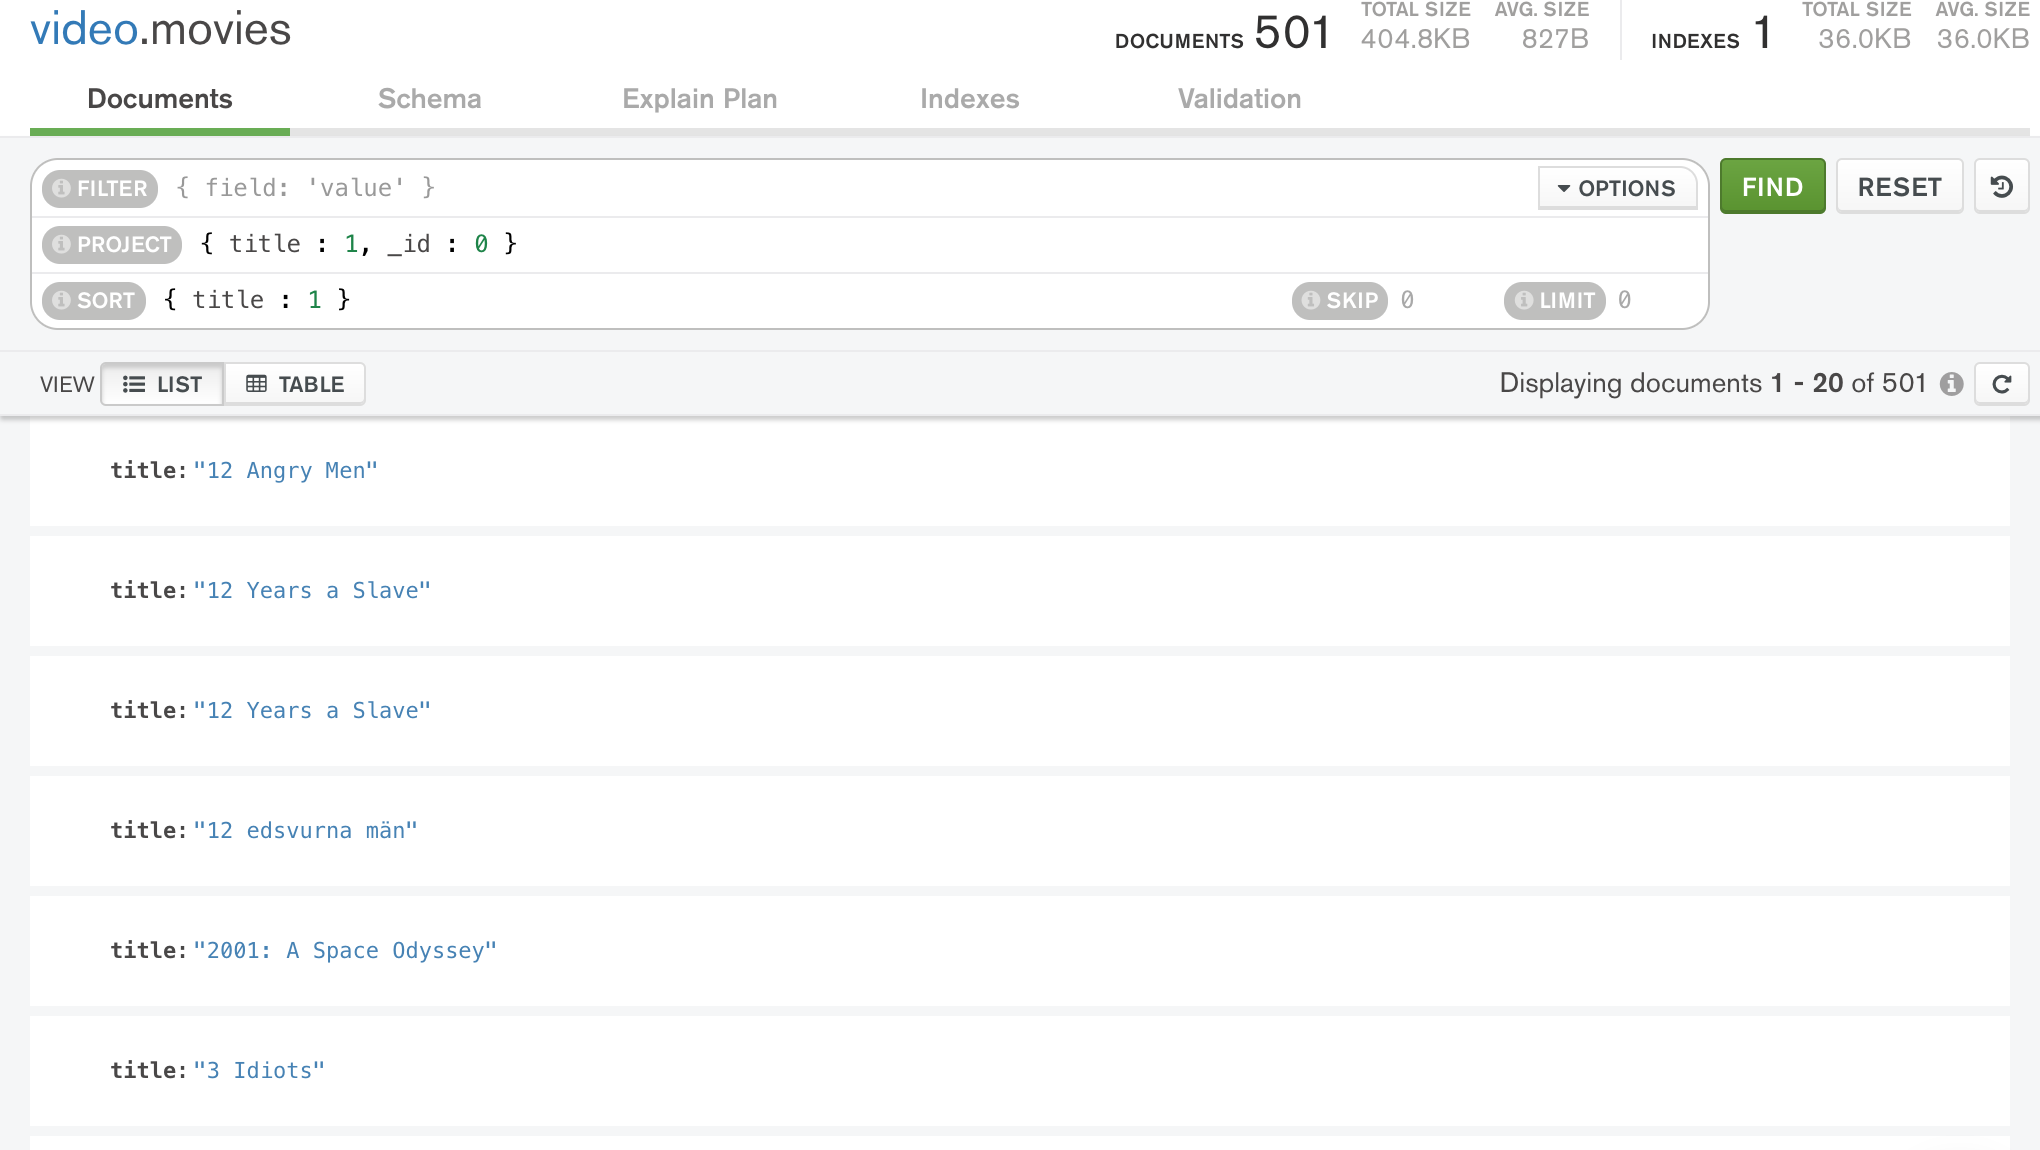Select the "12 edsvurna män" document
This screenshot has height=1150, width=2040.
(x=1020, y=831)
